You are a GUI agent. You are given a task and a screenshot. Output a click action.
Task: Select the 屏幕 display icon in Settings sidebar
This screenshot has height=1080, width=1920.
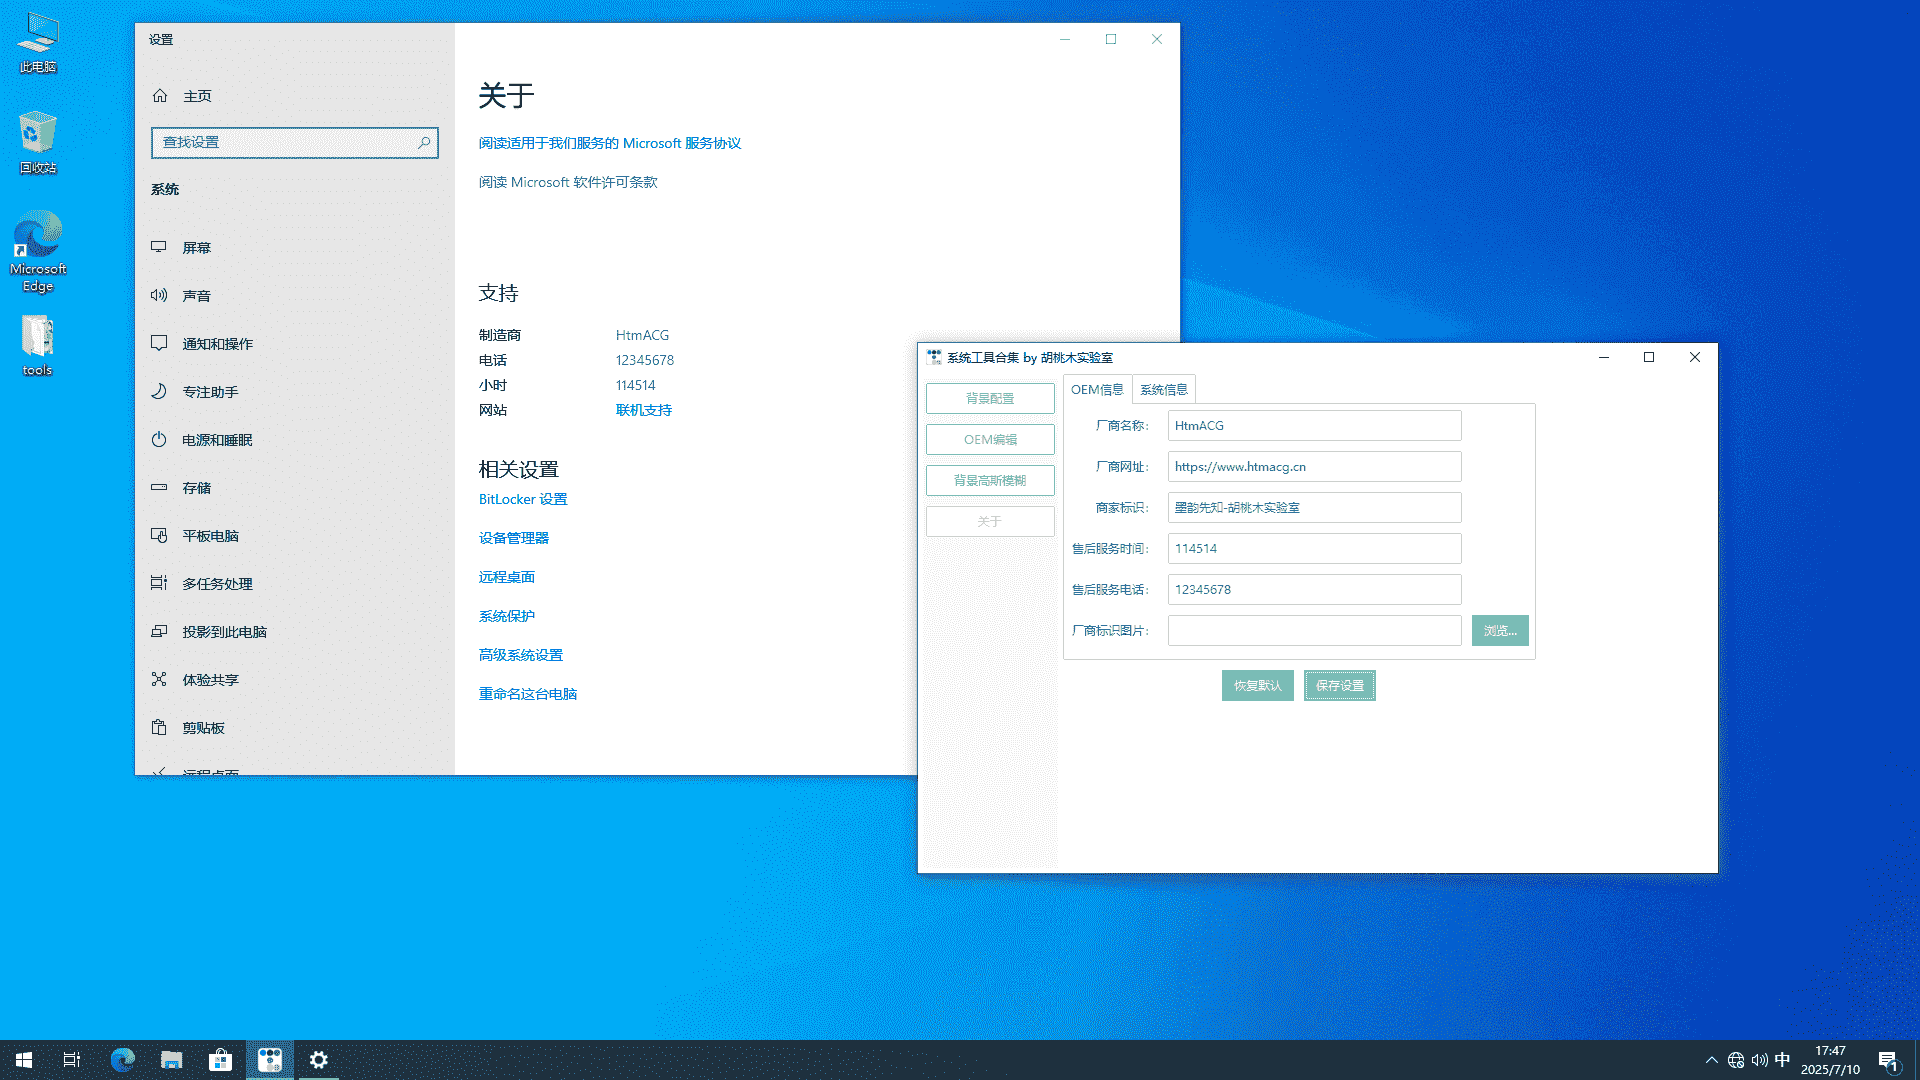pos(159,247)
